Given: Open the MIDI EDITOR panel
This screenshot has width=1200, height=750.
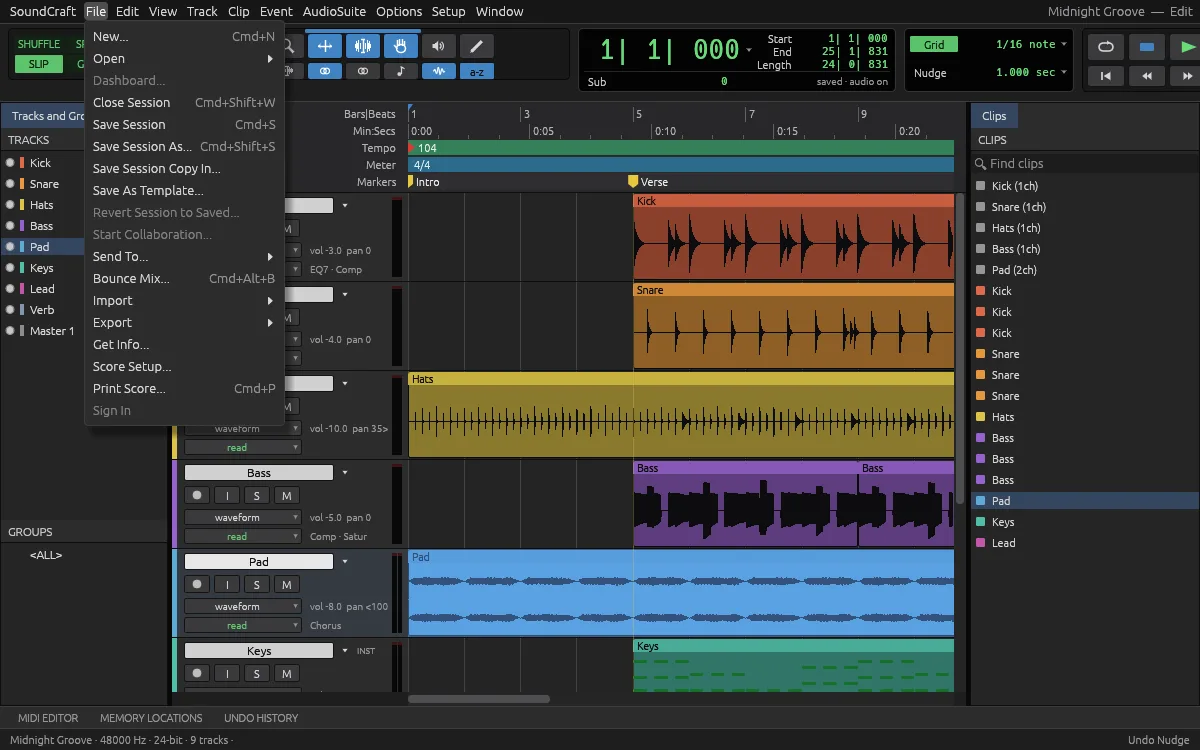Looking at the screenshot, I should pos(48,718).
